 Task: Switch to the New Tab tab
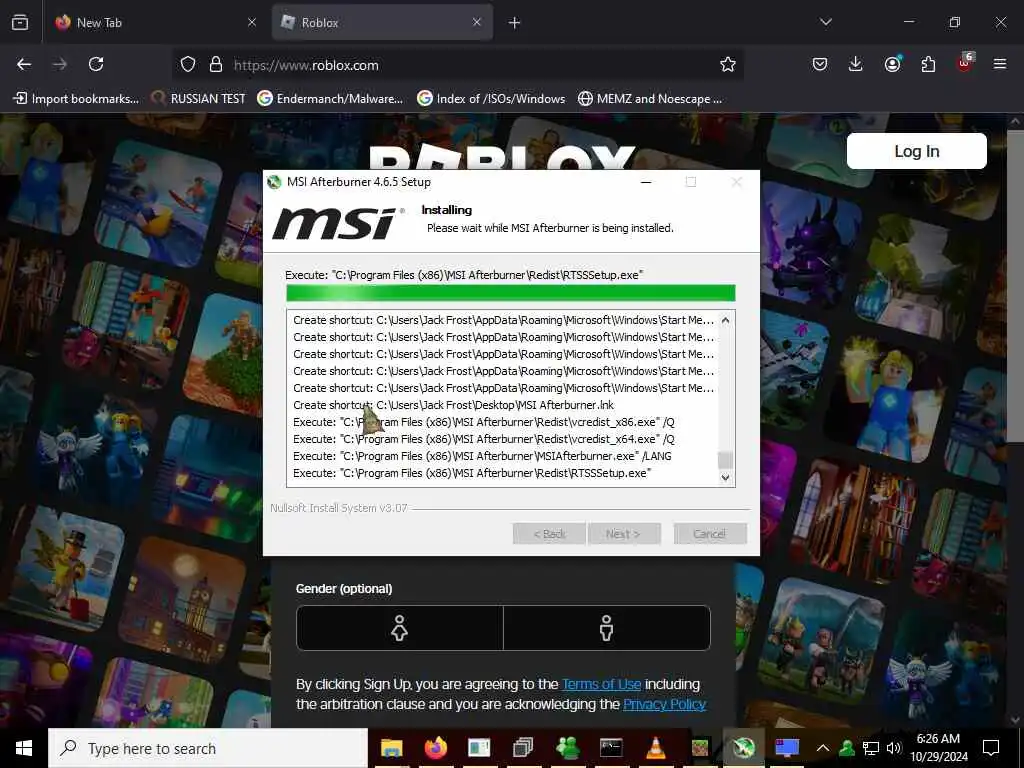(x=156, y=22)
